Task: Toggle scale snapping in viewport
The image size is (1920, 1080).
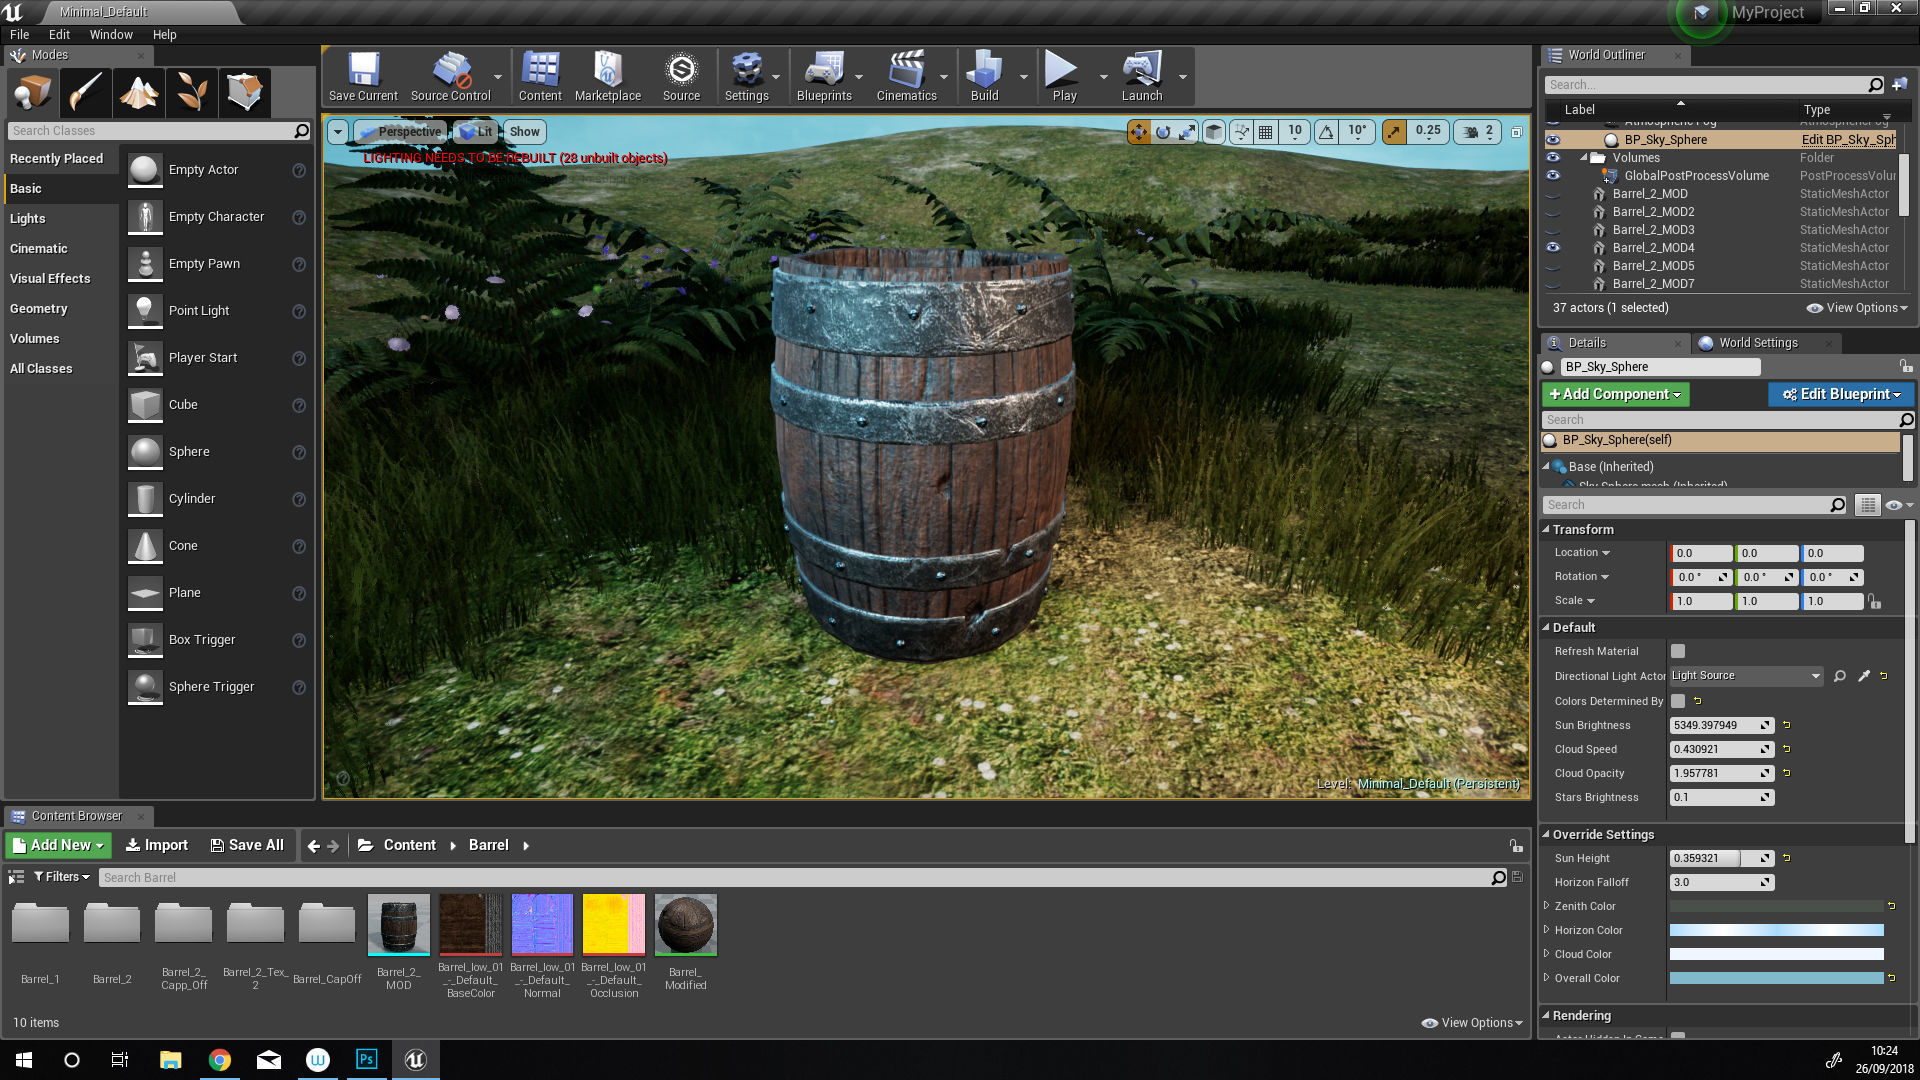Action: (x=1394, y=132)
